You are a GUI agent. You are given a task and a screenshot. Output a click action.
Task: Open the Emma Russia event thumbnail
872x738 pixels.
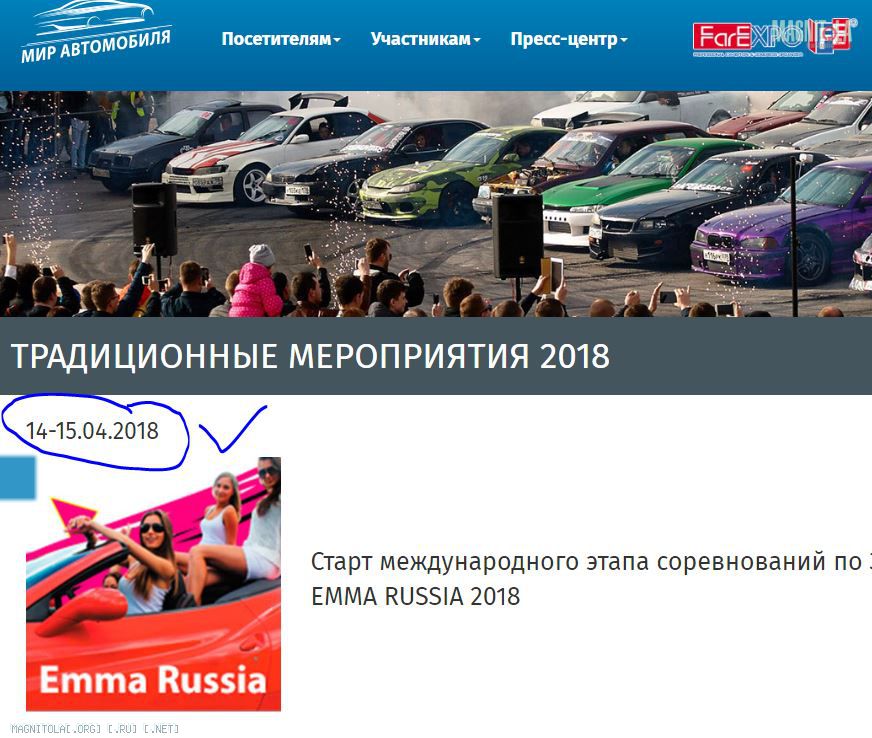point(153,584)
